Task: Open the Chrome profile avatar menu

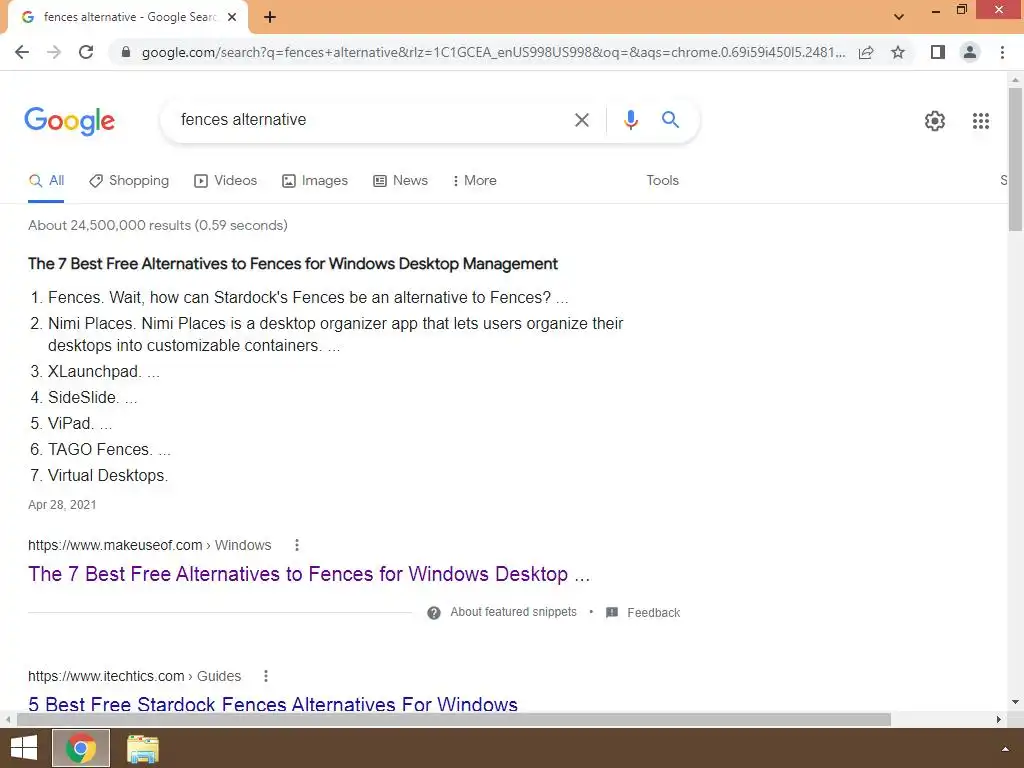Action: (x=970, y=52)
